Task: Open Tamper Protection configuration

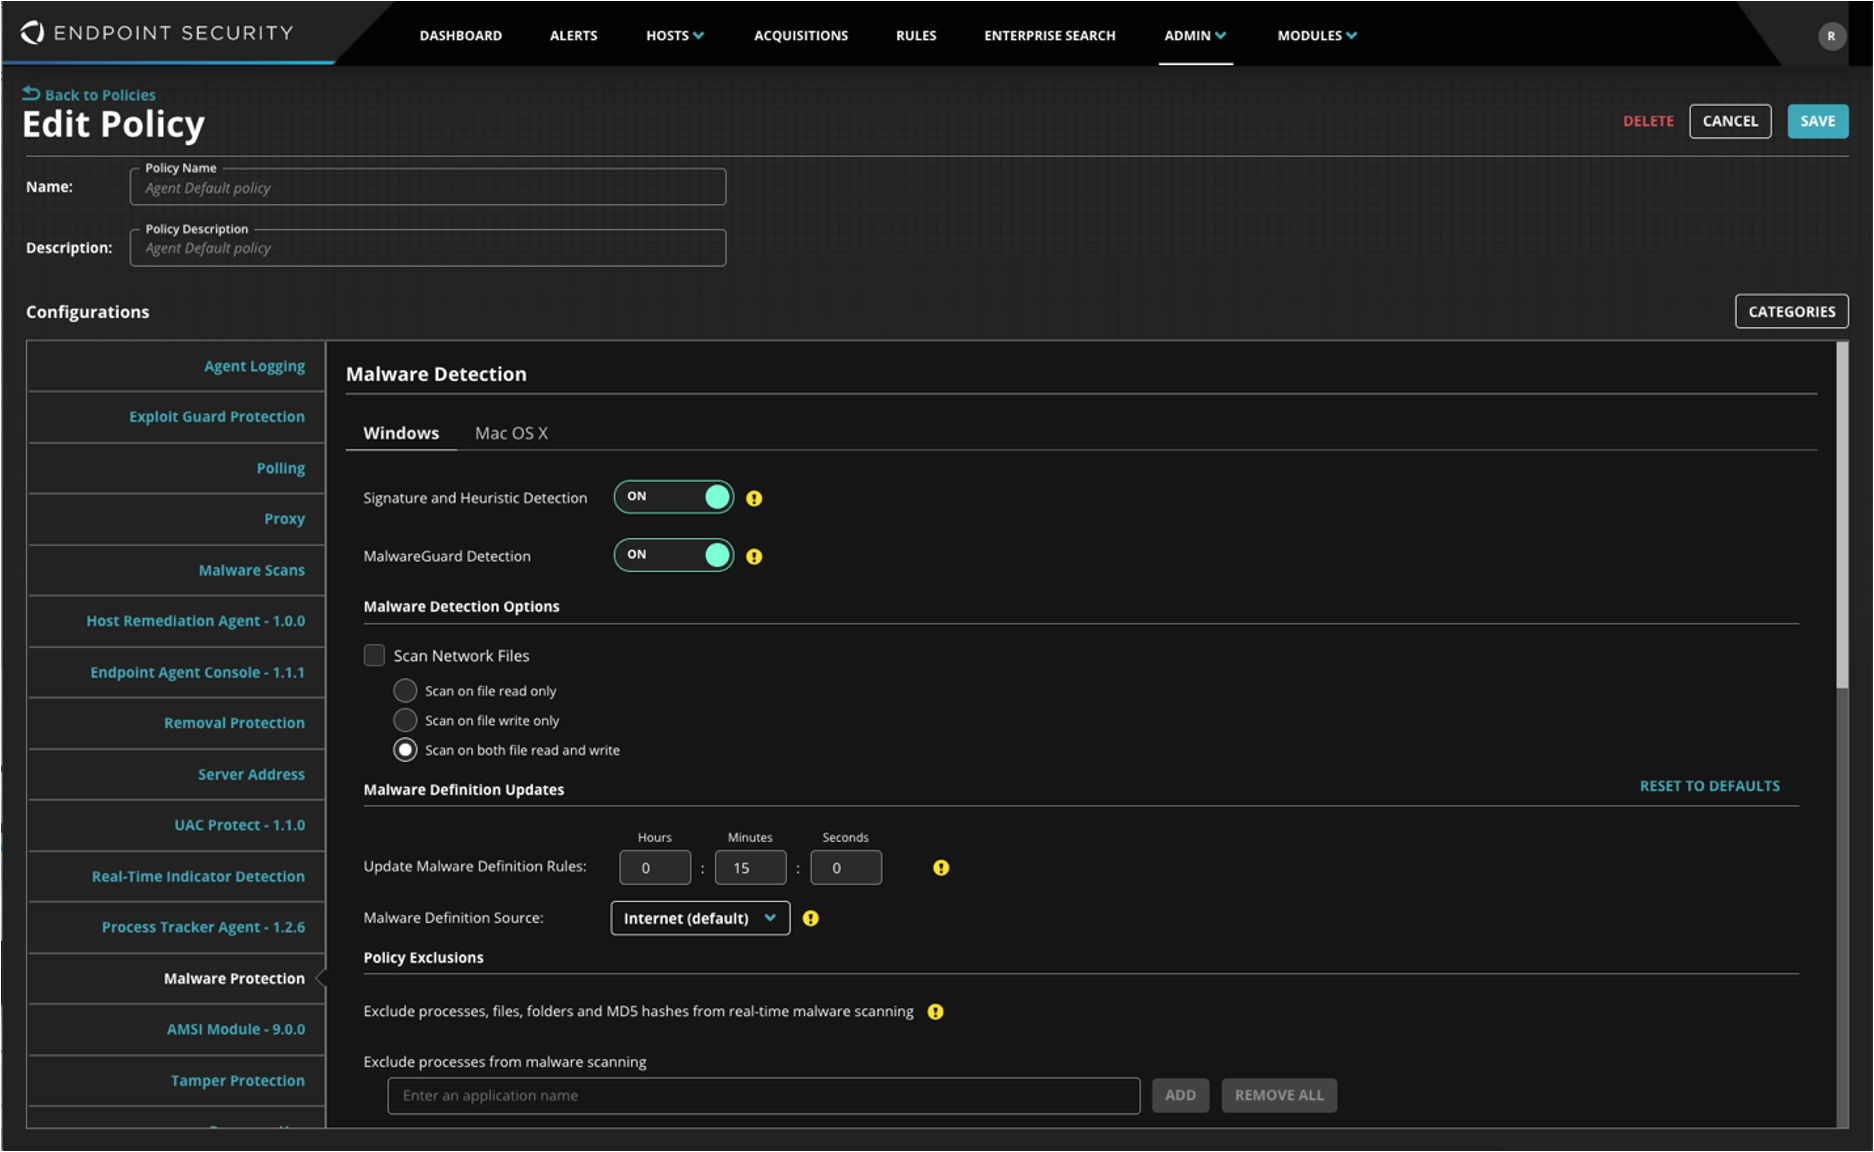Action: (177, 1081)
